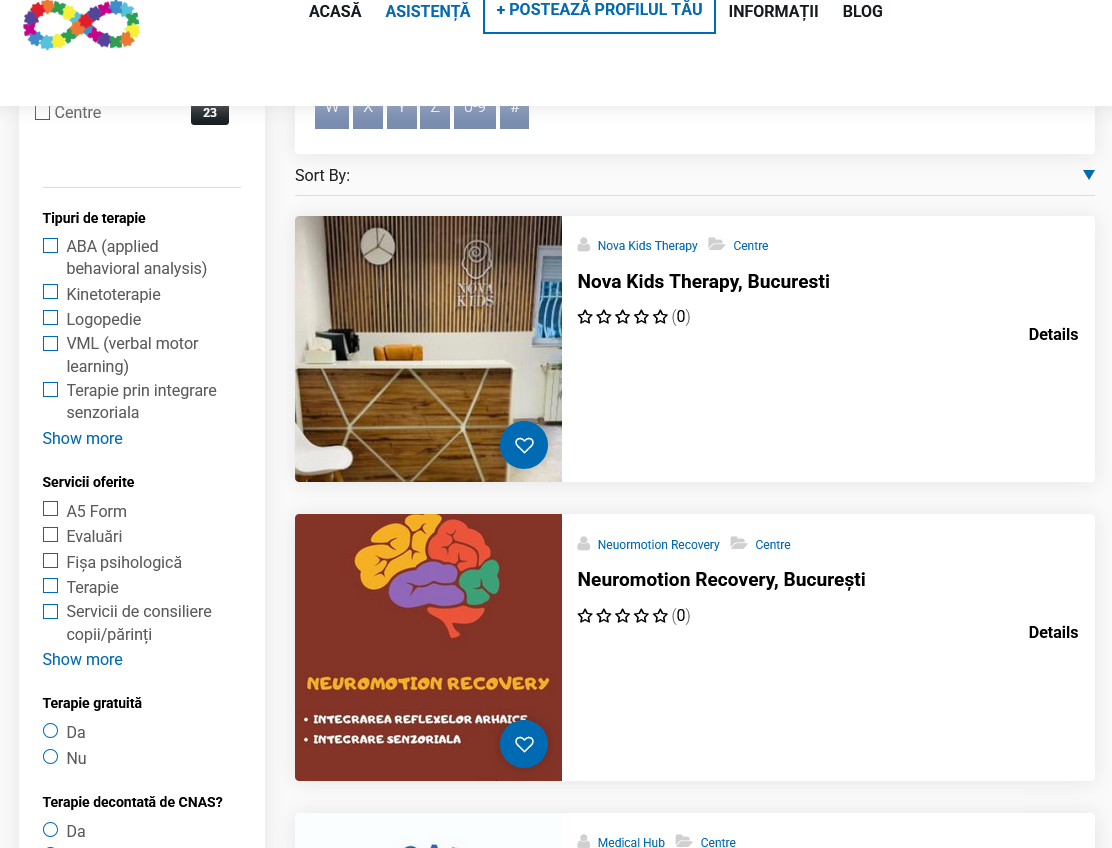The image size is (1112, 848).
Task: Select Da under Terapie gratuită
Action: (50, 731)
